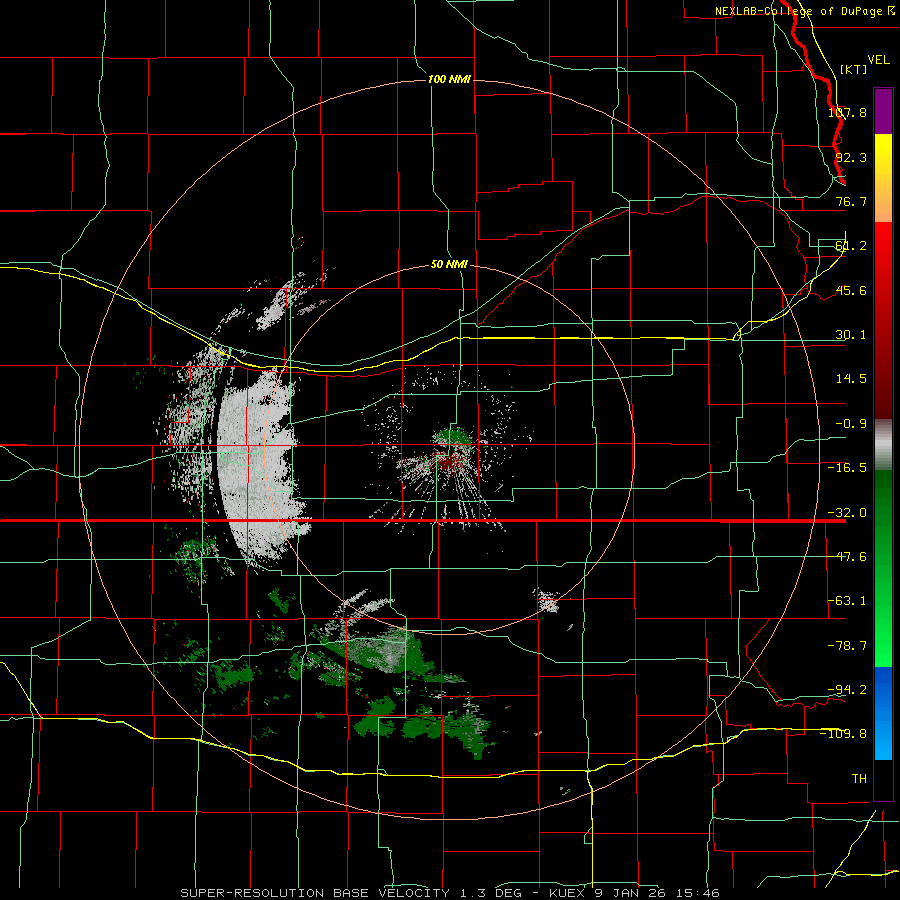The height and width of the screenshot is (900, 900).
Task: Select the -0.9 velocity scale value
Action: pos(851,424)
